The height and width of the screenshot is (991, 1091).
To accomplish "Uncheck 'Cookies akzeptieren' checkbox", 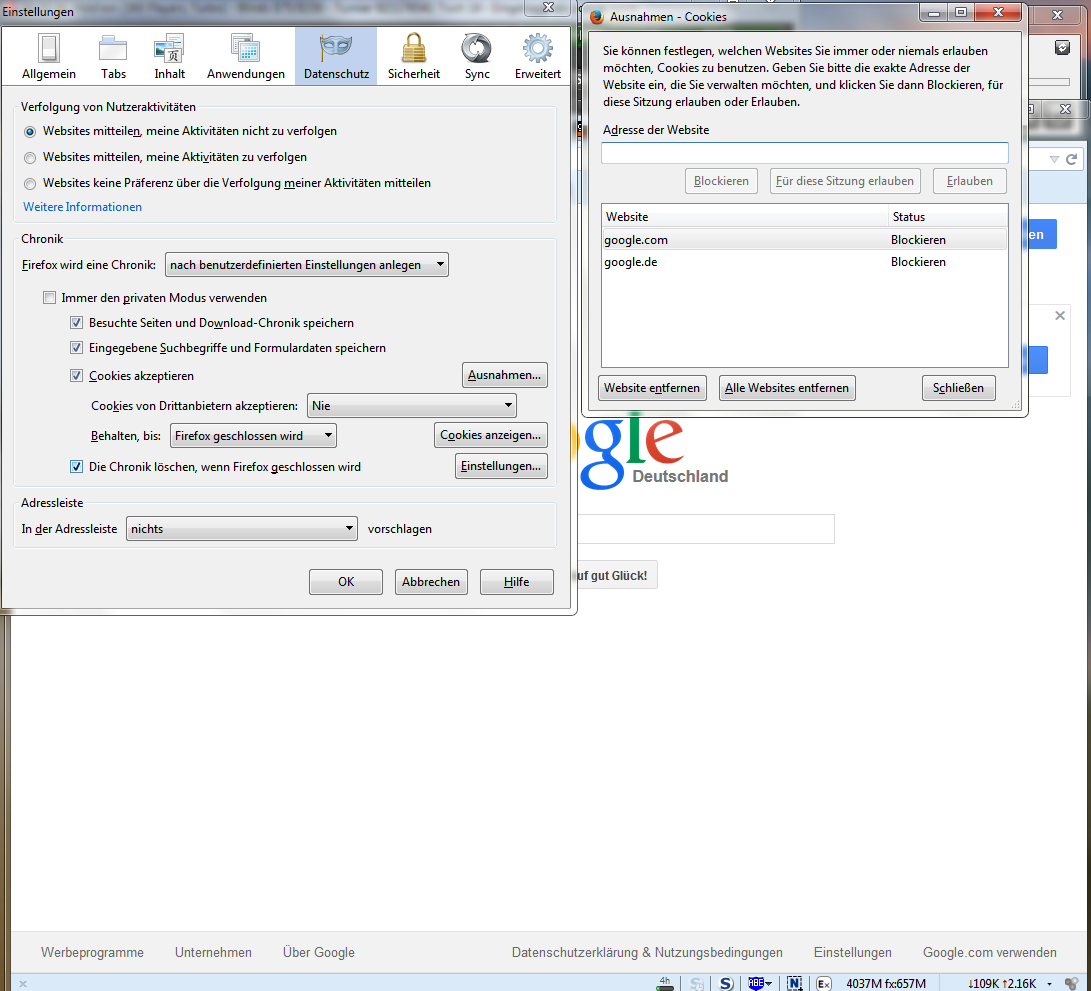I will pos(77,376).
